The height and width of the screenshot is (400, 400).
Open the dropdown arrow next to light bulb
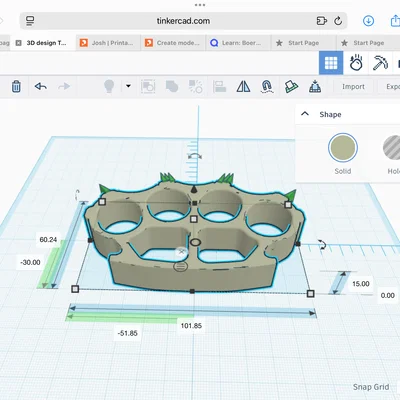[x=128, y=86]
